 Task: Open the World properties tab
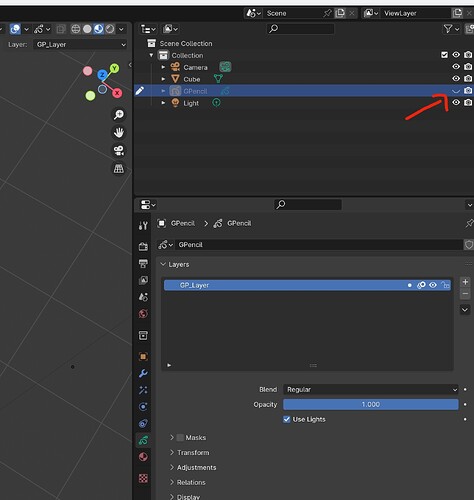[x=143, y=314]
